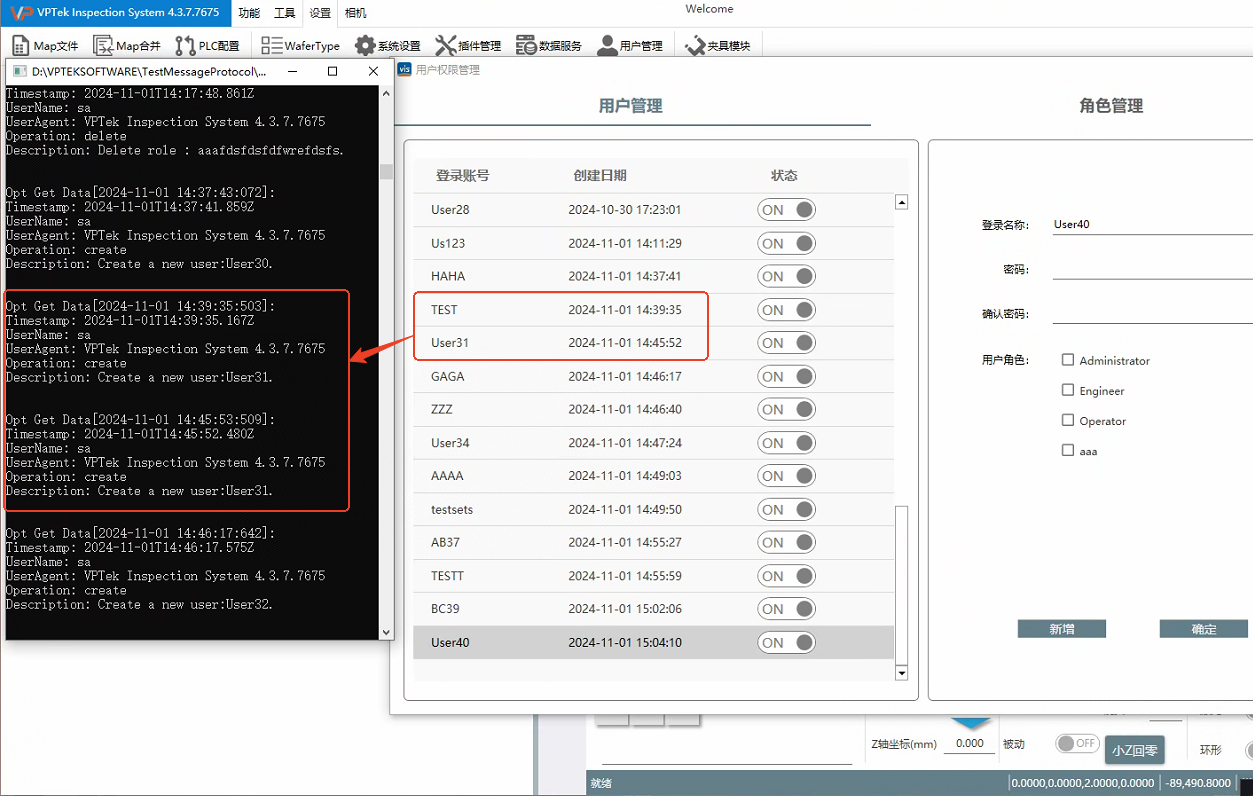This screenshot has height=796, width=1253.
Task: Click the console window scroll-up arrow
Action: [x=386, y=93]
